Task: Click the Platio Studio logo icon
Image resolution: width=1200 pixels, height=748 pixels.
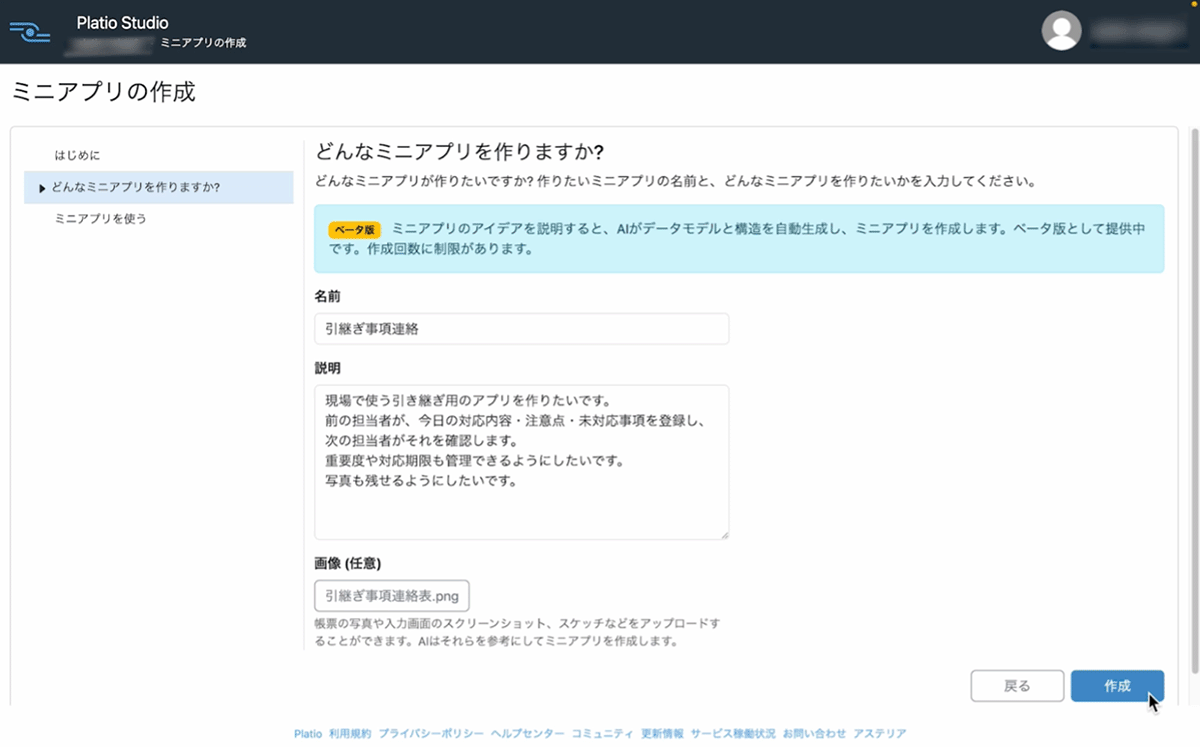Action: tap(30, 31)
